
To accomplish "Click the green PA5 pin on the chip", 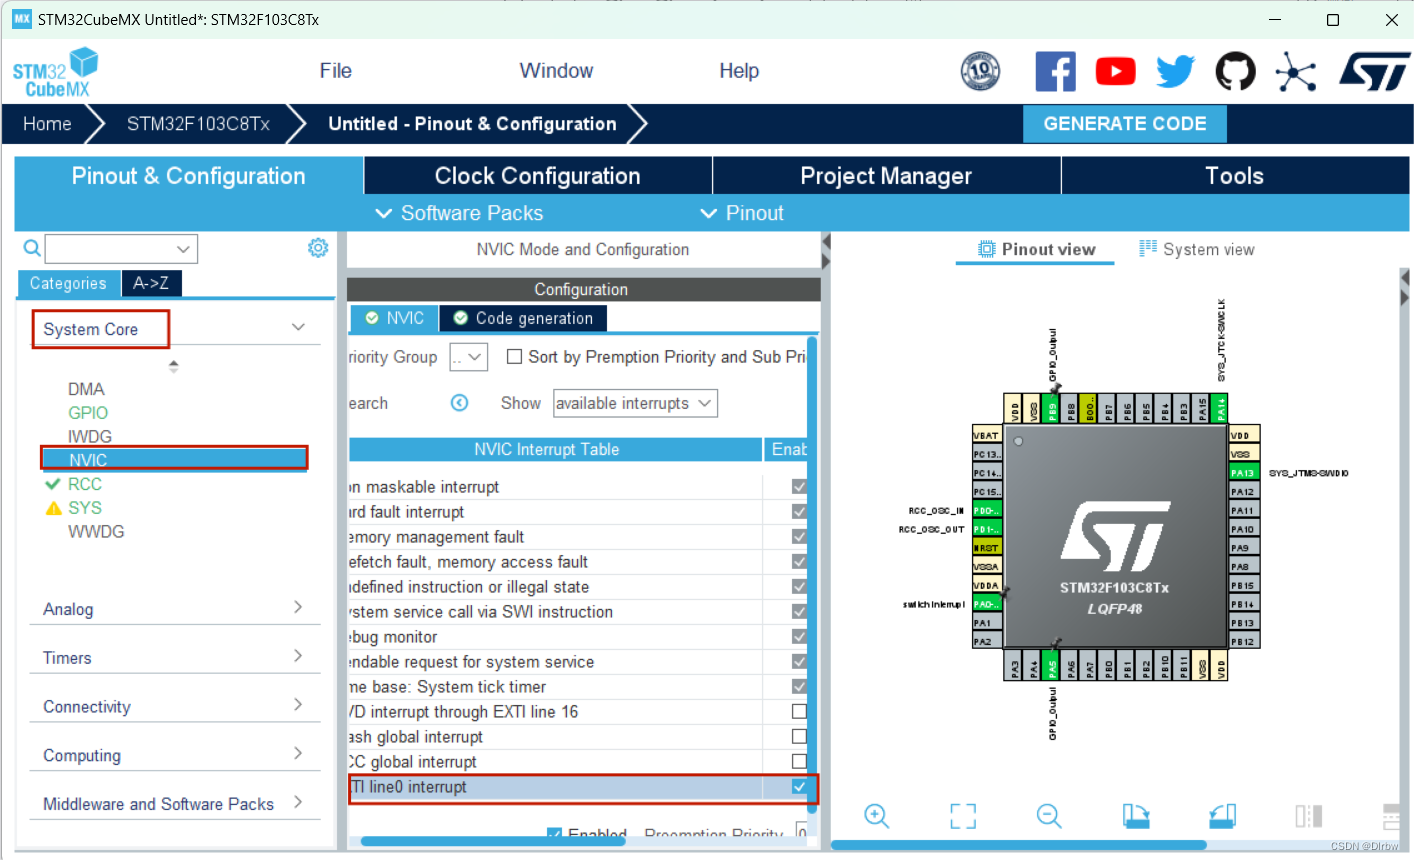I will click(x=1051, y=665).
